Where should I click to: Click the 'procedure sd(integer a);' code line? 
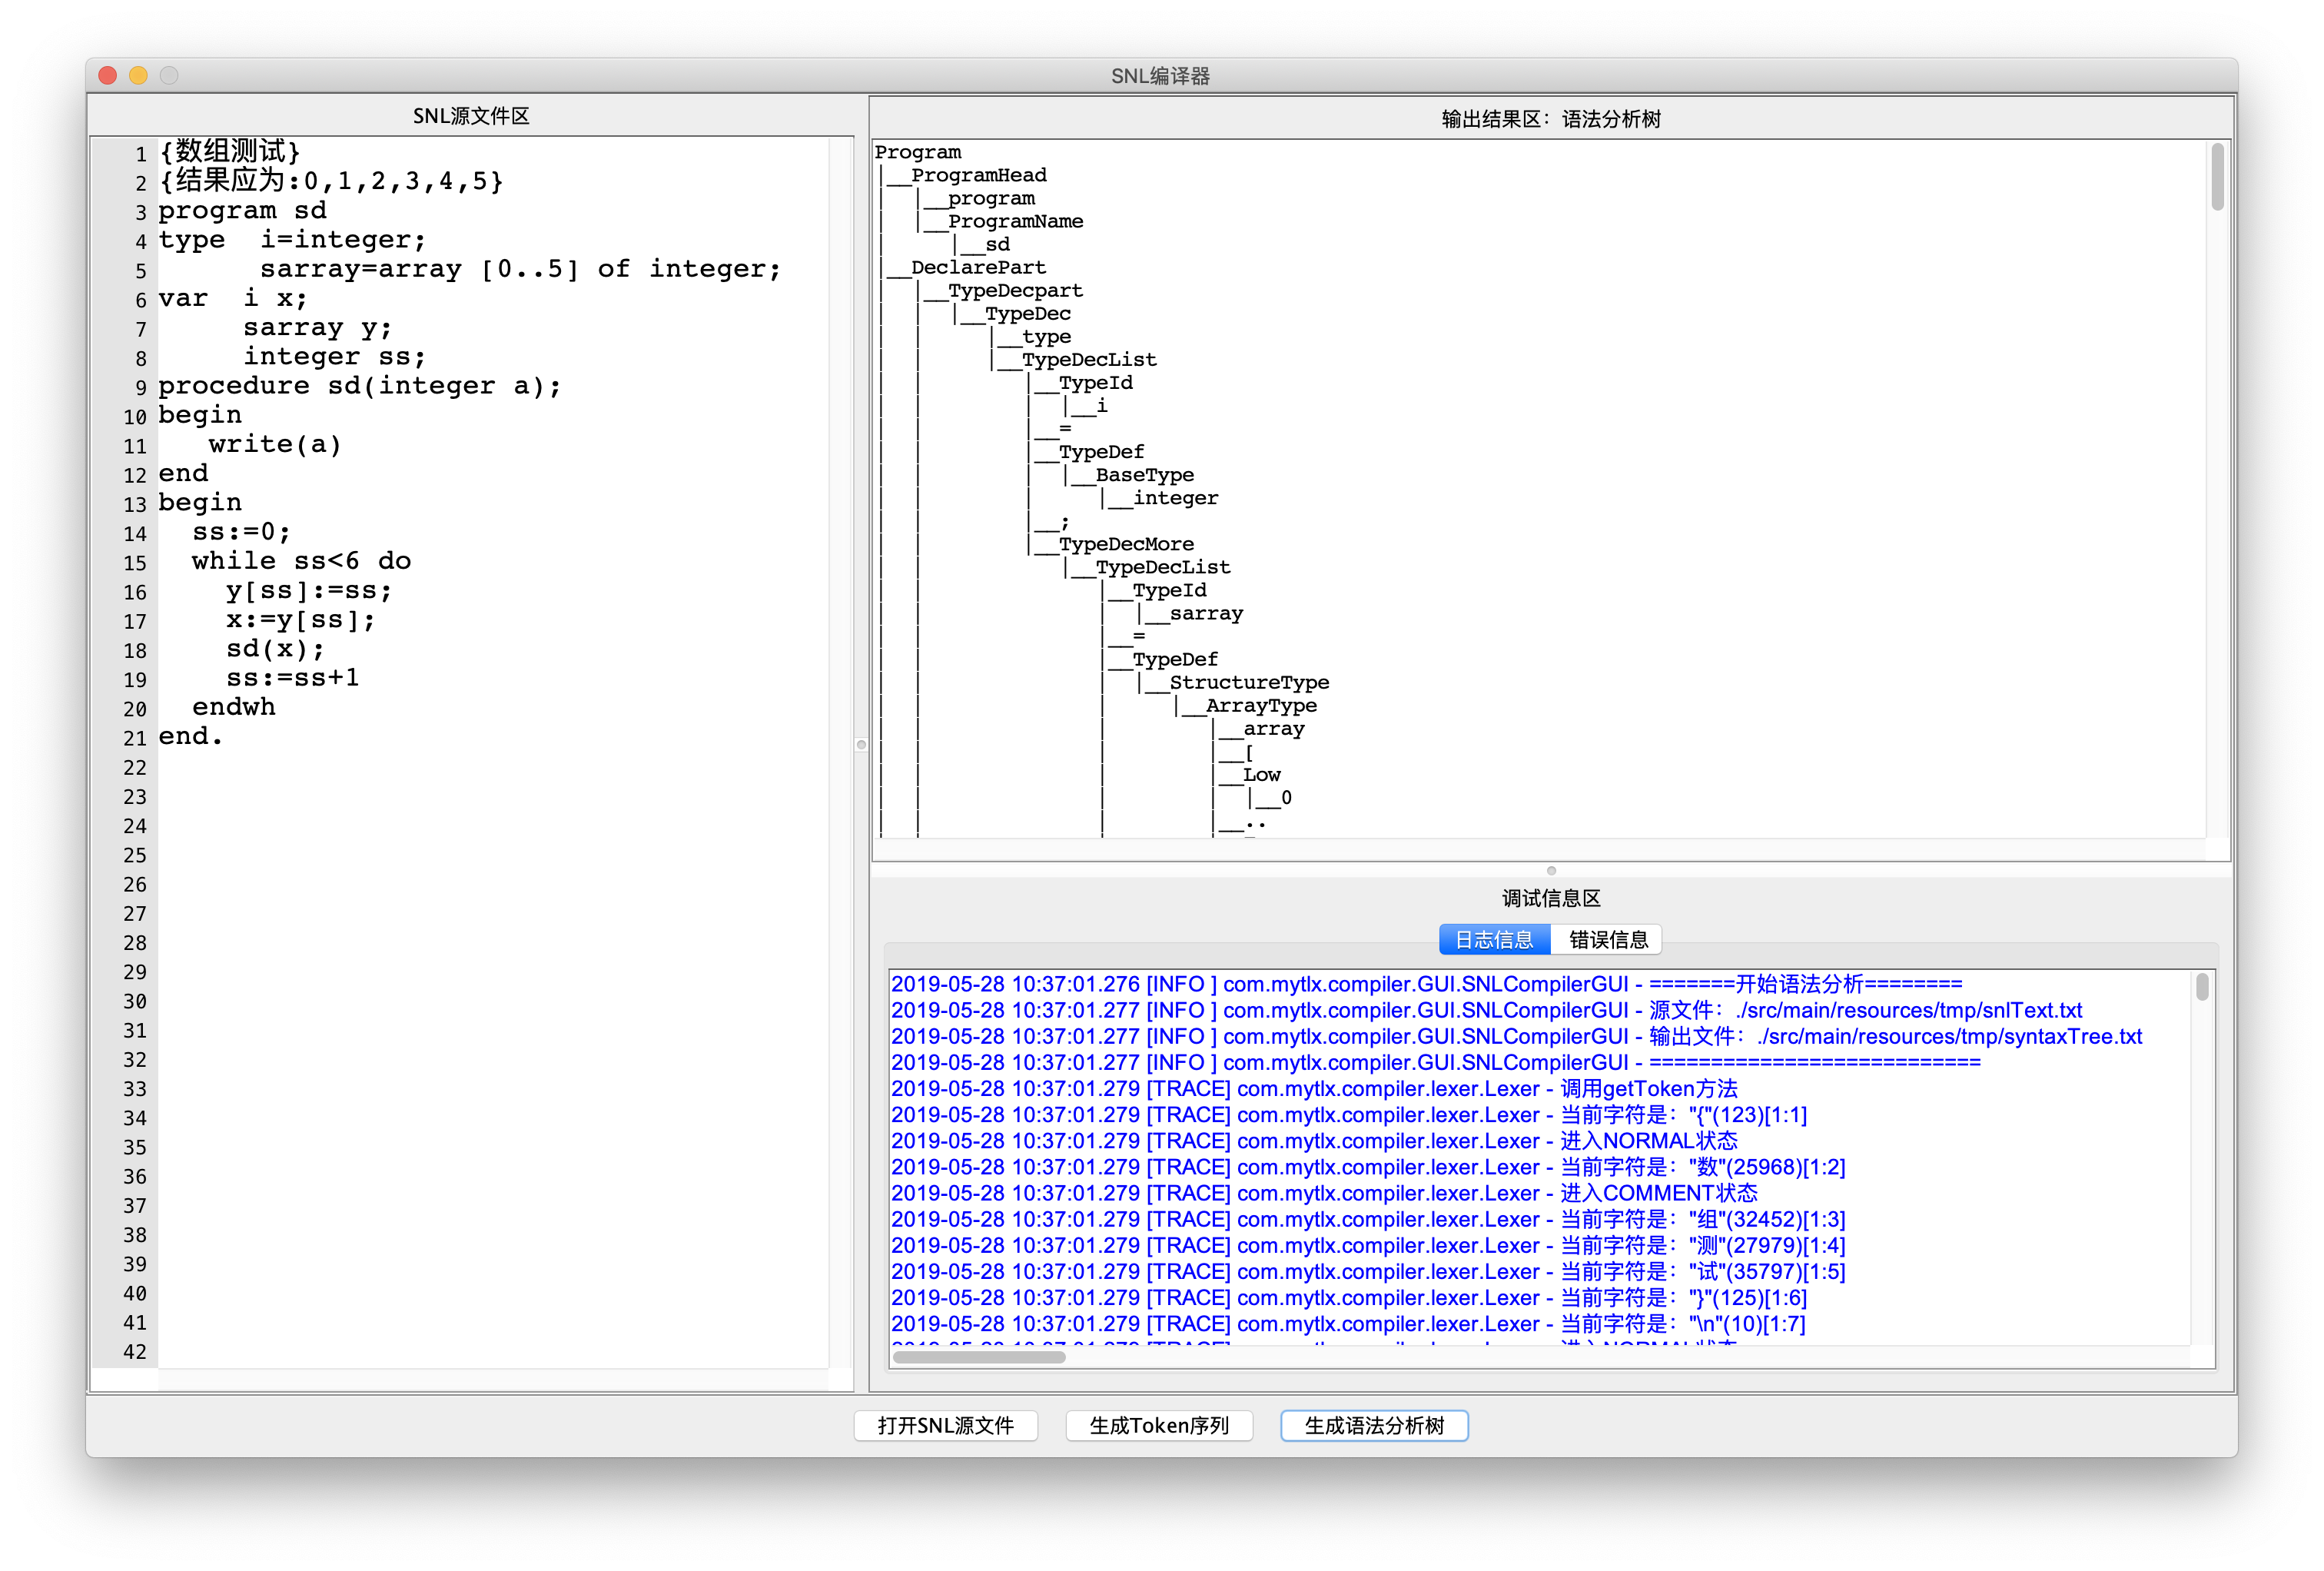click(x=359, y=386)
